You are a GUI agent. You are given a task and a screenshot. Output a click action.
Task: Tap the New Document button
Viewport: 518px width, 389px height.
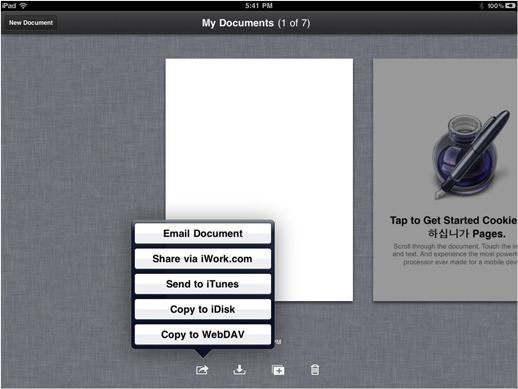coord(31,23)
